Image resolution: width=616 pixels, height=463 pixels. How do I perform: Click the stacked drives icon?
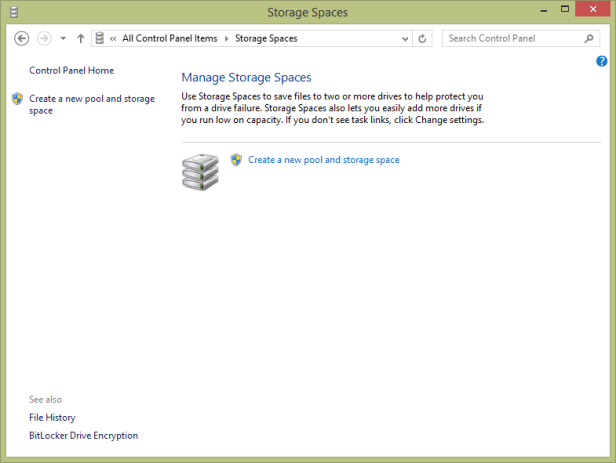200,171
